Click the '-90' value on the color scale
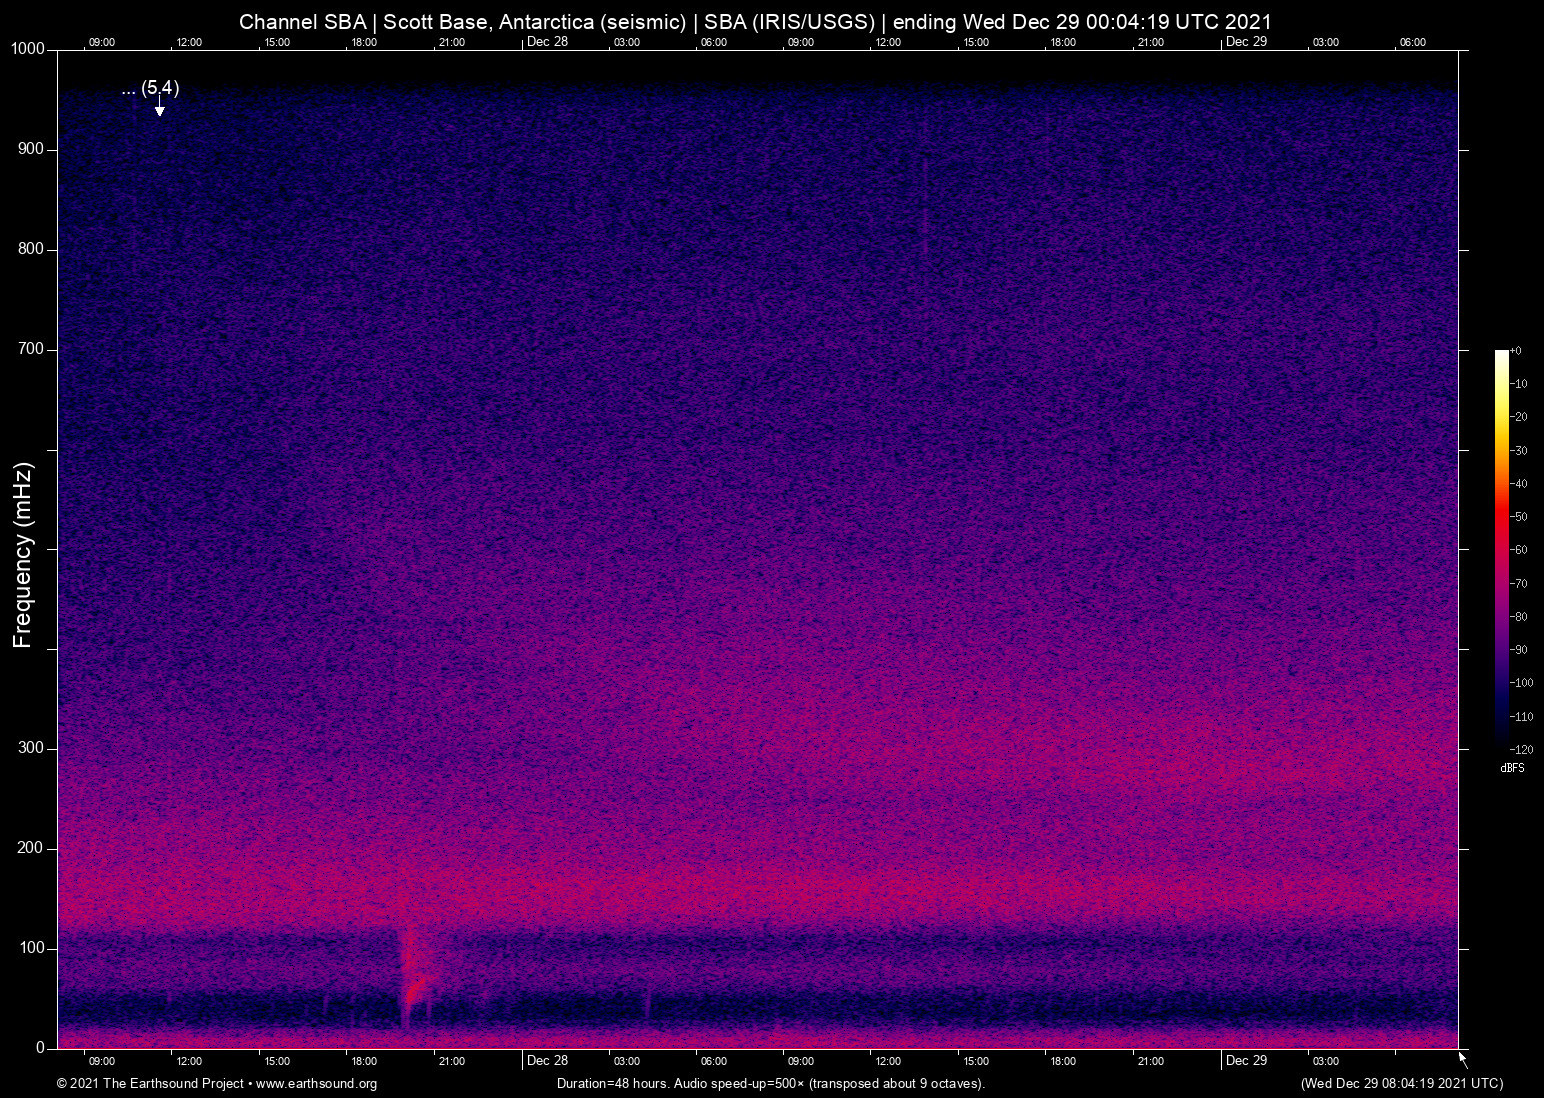This screenshot has height=1098, width=1544. click(x=1519, y=650)
